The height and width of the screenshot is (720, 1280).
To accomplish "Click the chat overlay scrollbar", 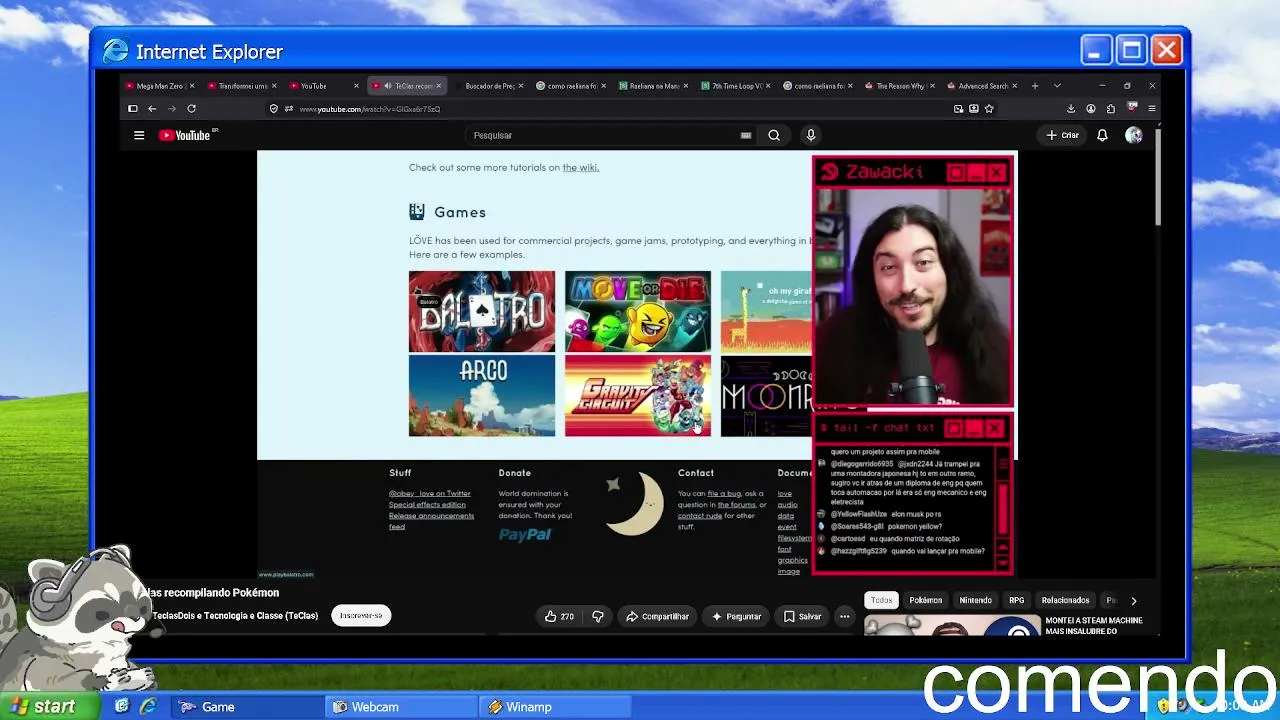I will pyautogui.click(x=1003, y=510).
